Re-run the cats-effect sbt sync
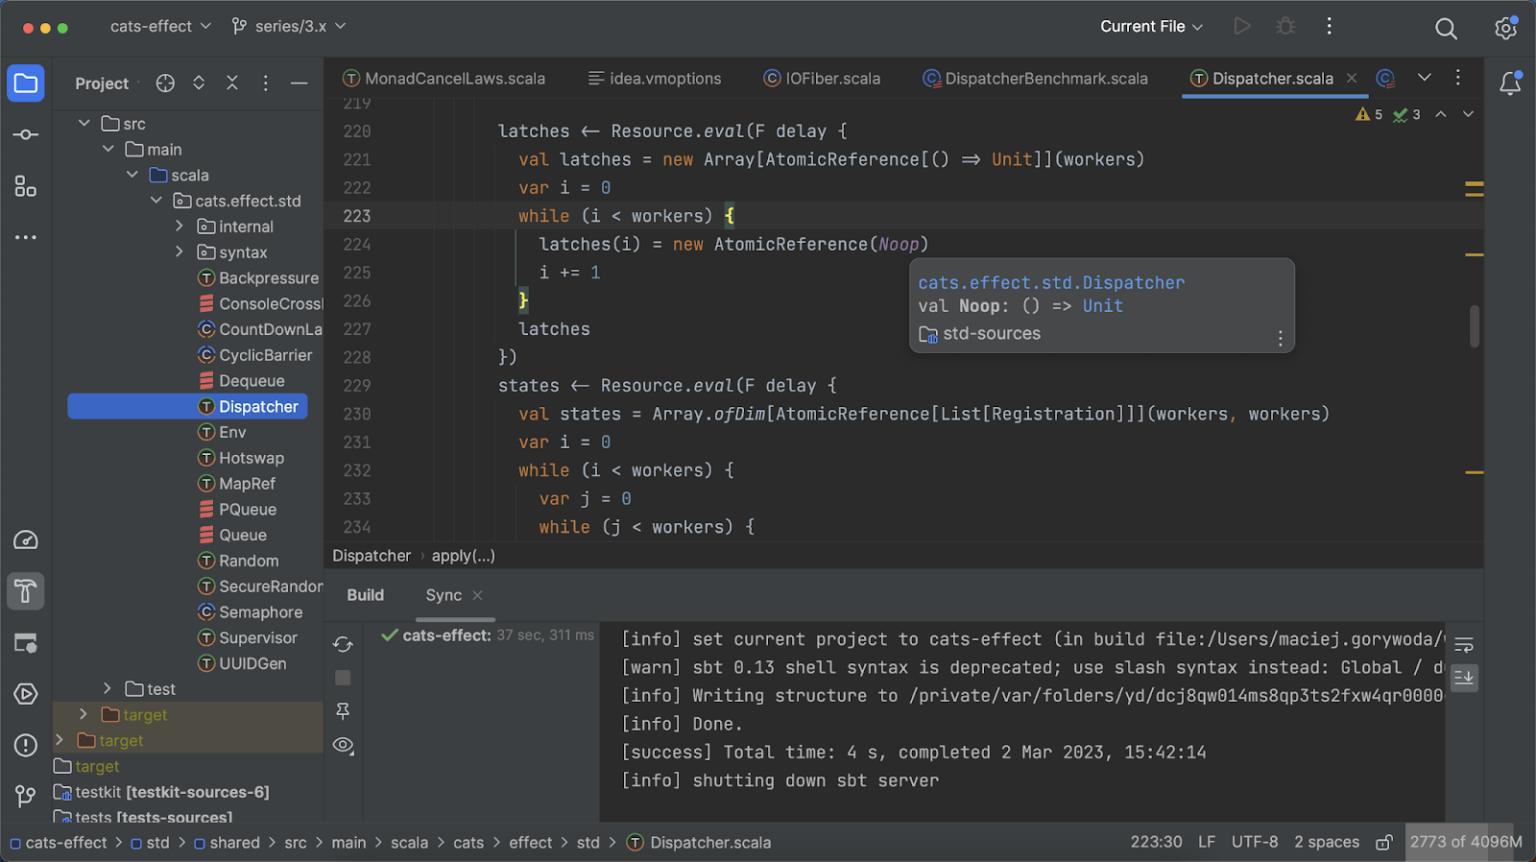Image resolution: width=1536 pixels, height=862 pixels. (343, 645)
